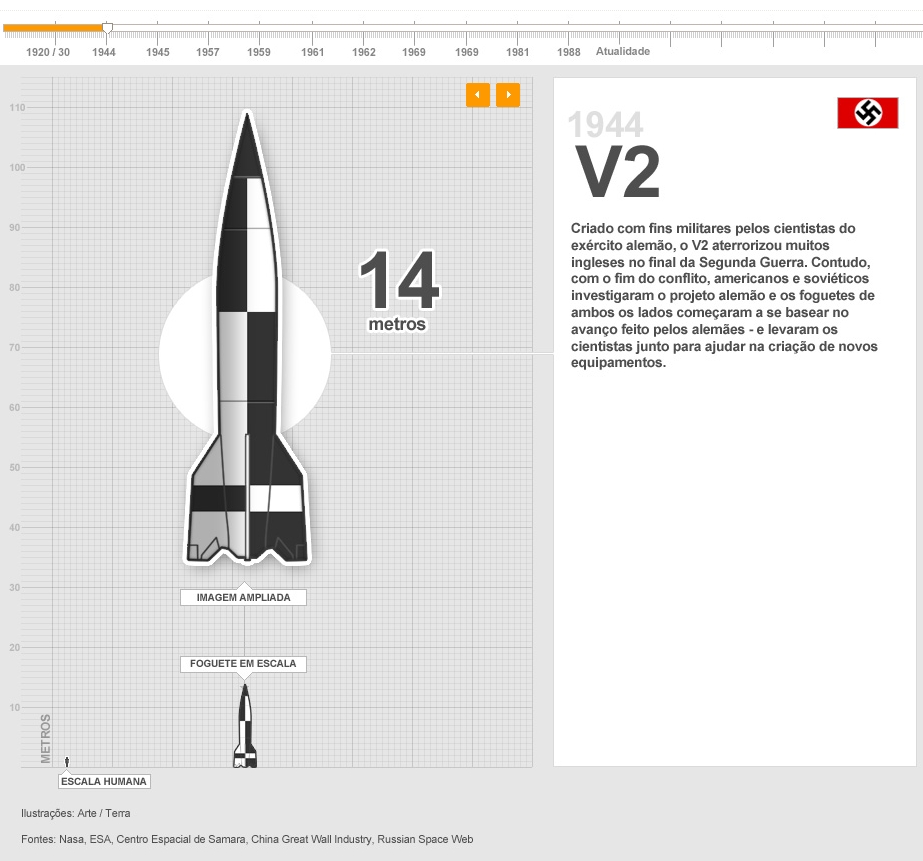Click the orange previous arrow button
This screenshot has height=861, width=923.
[477, 95]
